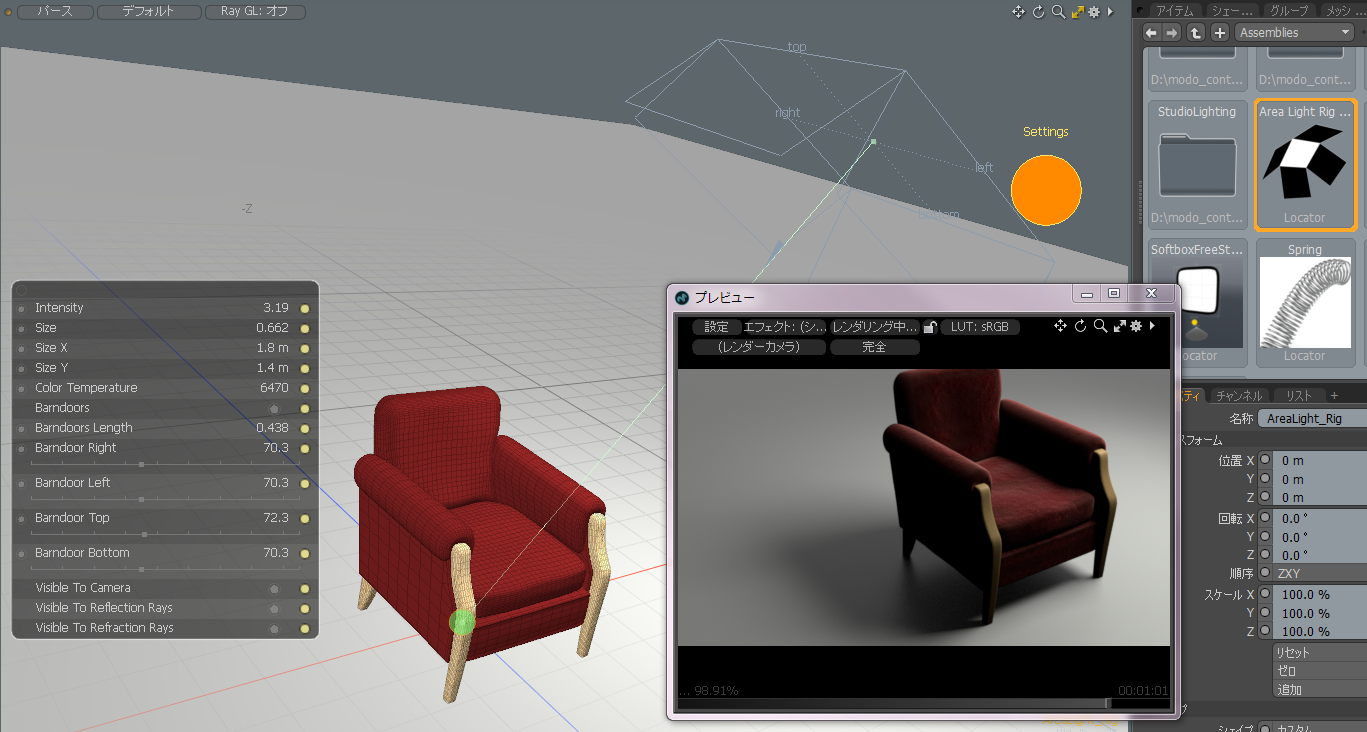
Task: Switch to the チャンネル tab
Action: [1241, 395]
